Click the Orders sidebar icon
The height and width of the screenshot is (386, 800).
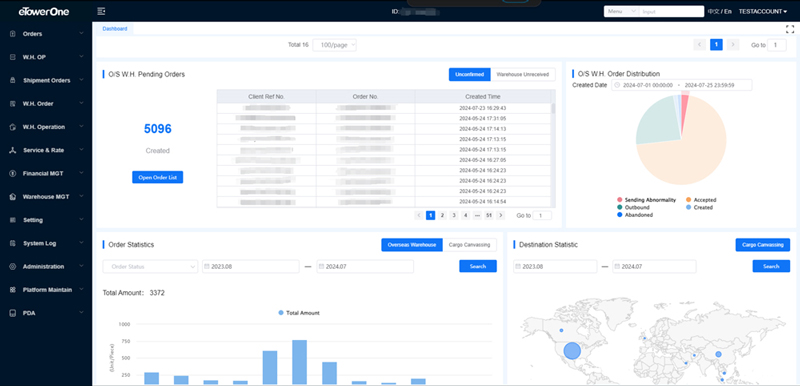coord(13,34)
